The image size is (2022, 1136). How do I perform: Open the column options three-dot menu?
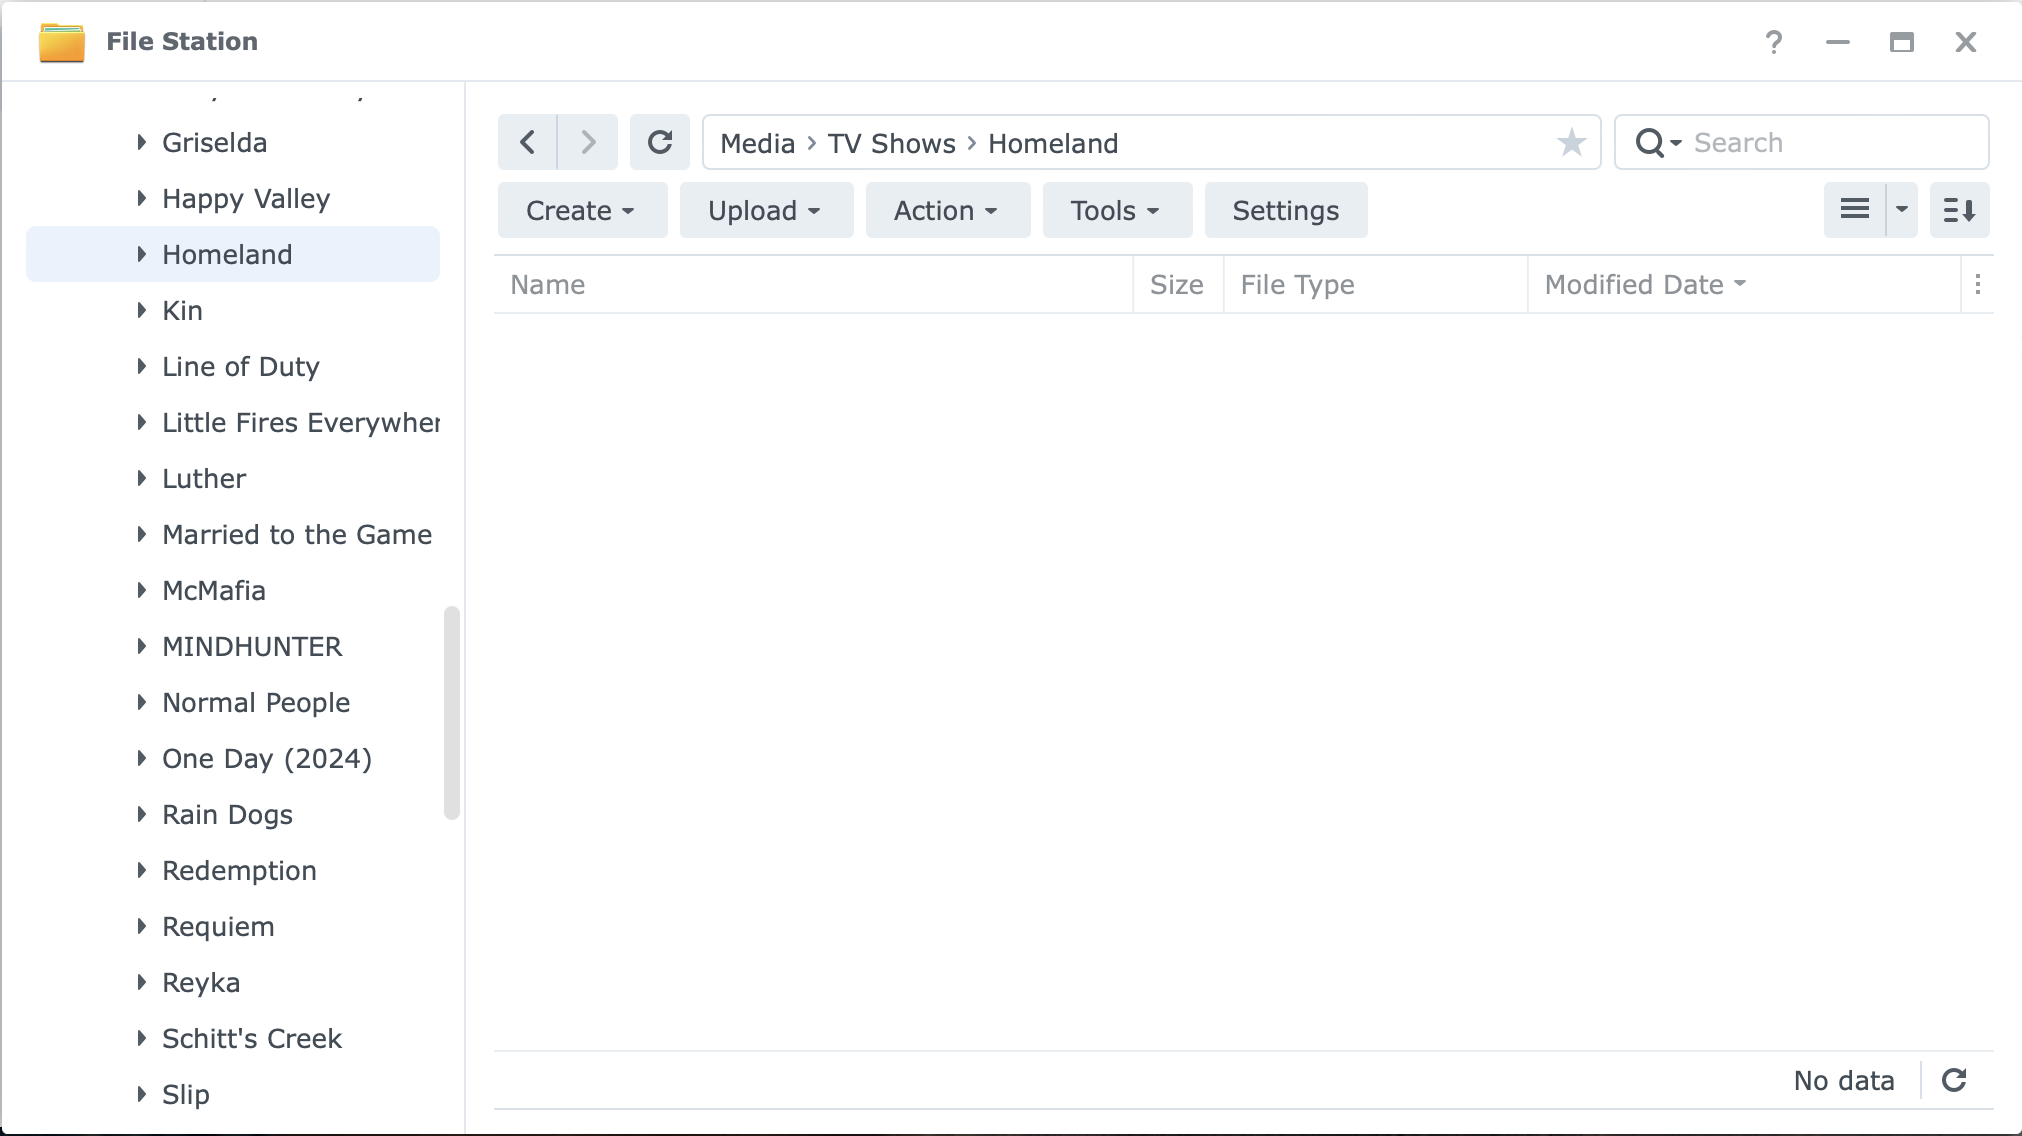click(x=1977, y=285)
